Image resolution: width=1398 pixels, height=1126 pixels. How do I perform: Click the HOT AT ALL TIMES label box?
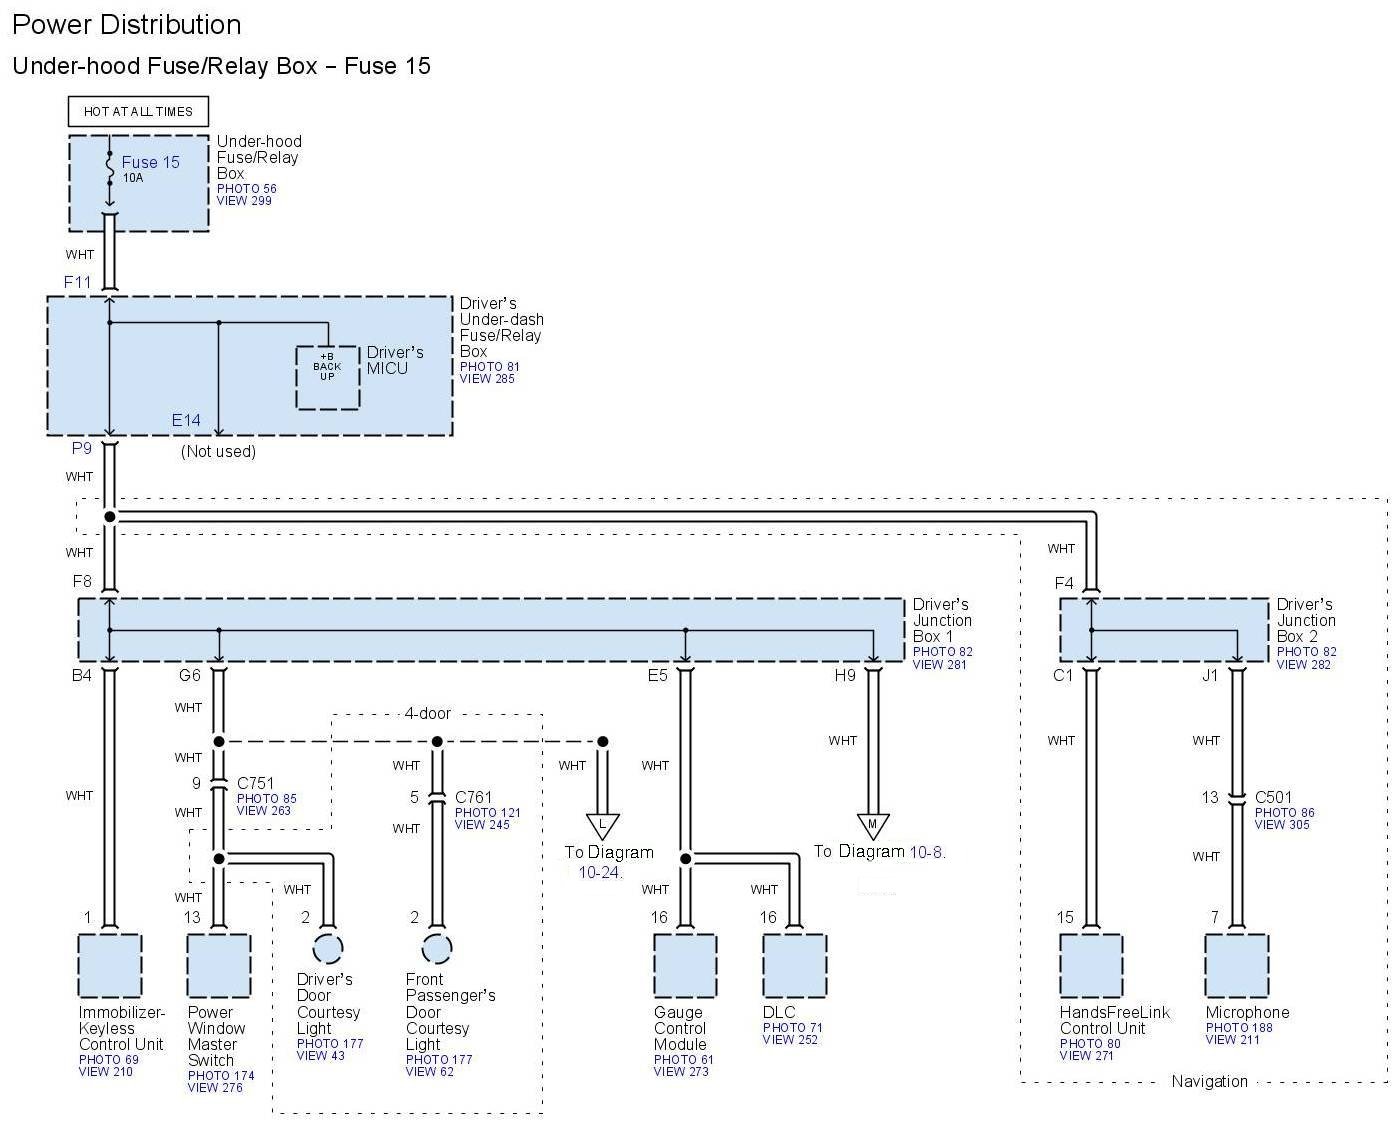click(138, 111)
